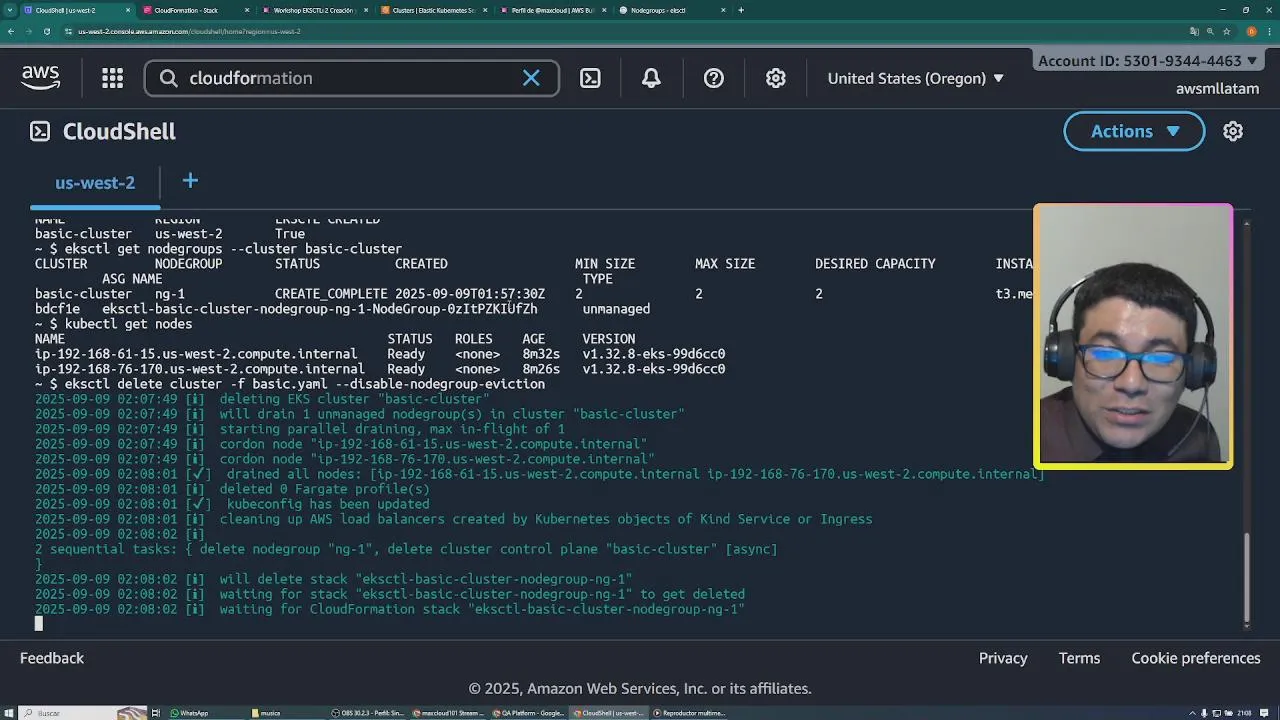Open the notifications bell
1280x720 pixels.
(651, 78)
